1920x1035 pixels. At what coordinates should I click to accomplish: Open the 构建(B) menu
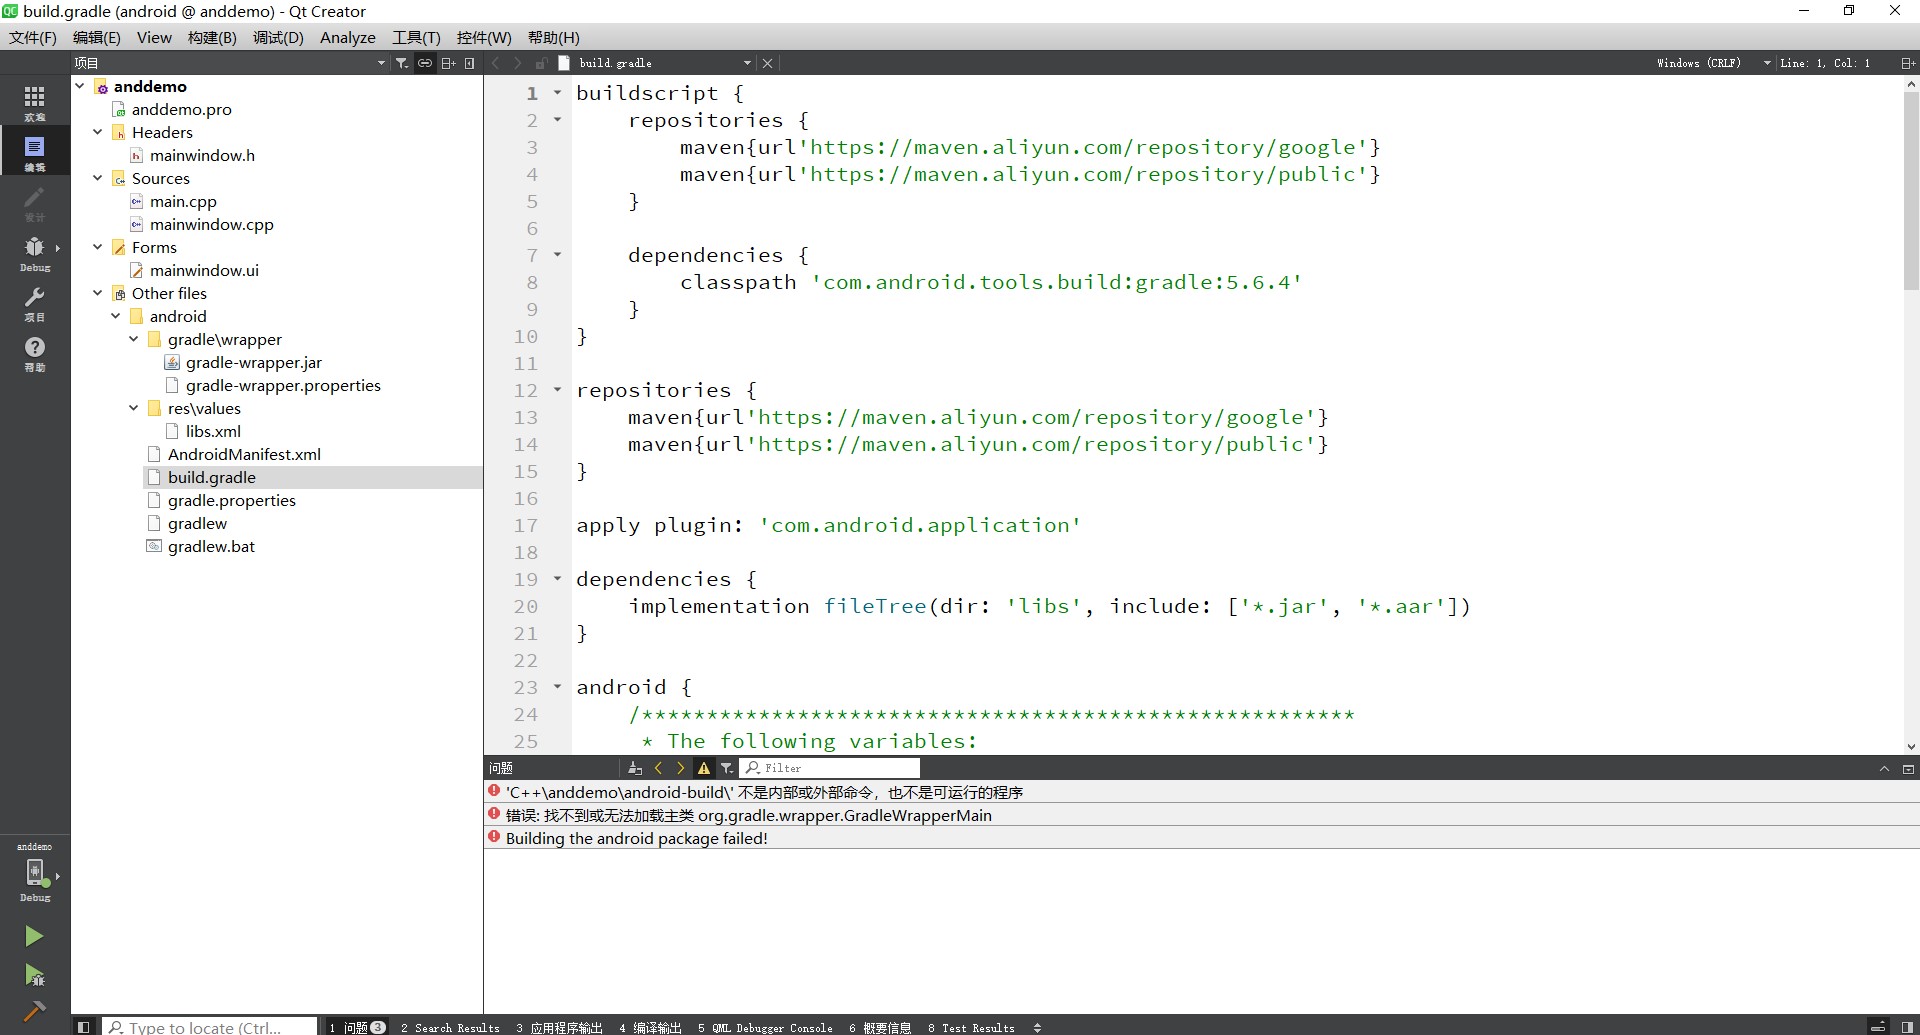pyautogui.click(x=212, y=37)
